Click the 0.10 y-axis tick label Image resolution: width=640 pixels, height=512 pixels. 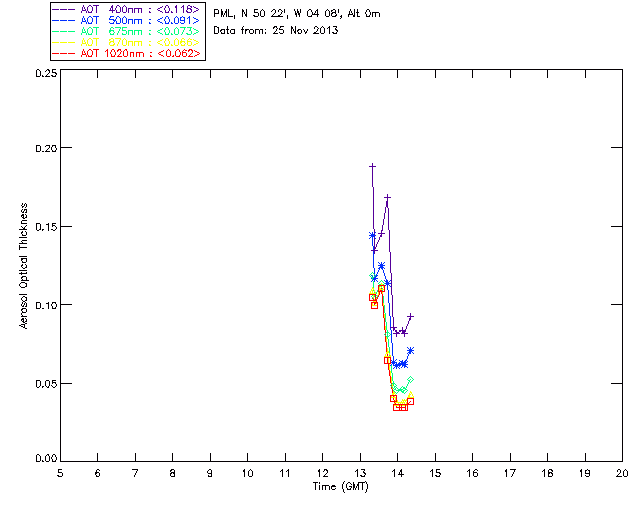[x=46, y=305]
